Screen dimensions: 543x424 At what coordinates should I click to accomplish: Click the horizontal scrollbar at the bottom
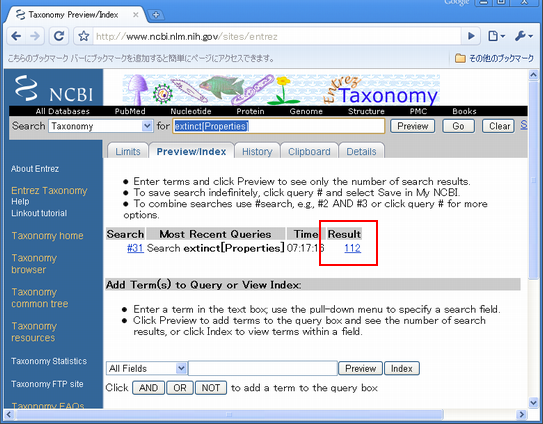229,414
